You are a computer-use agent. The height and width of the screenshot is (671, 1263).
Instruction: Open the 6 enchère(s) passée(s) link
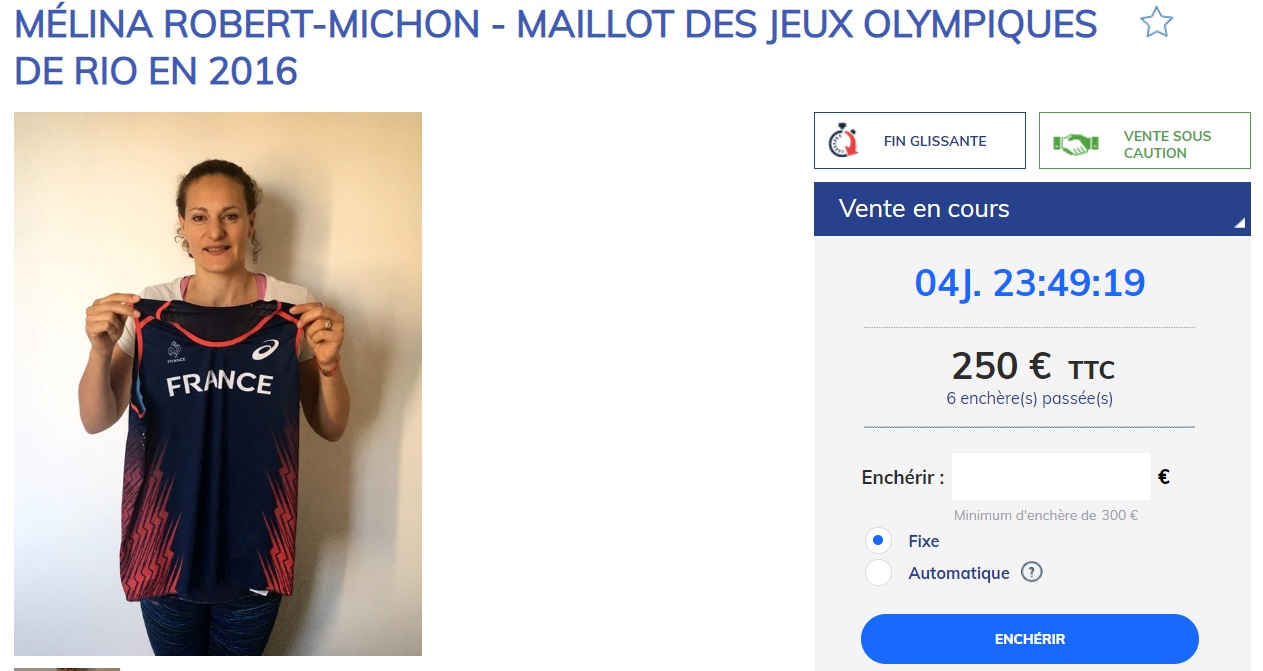click(x=1029, y=398)
